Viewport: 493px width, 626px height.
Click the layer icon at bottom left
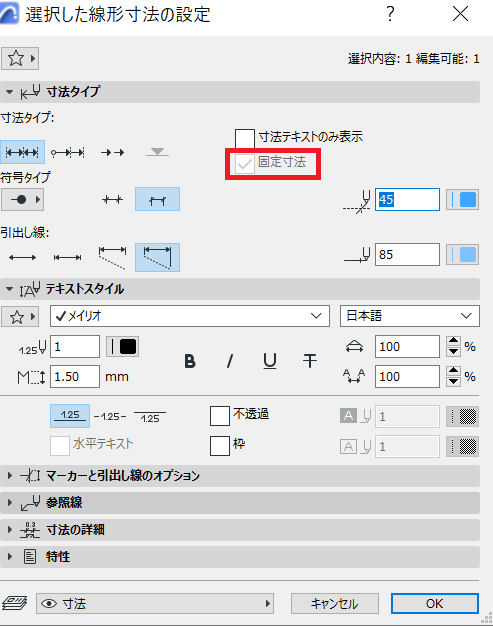[x=14, y=603]
